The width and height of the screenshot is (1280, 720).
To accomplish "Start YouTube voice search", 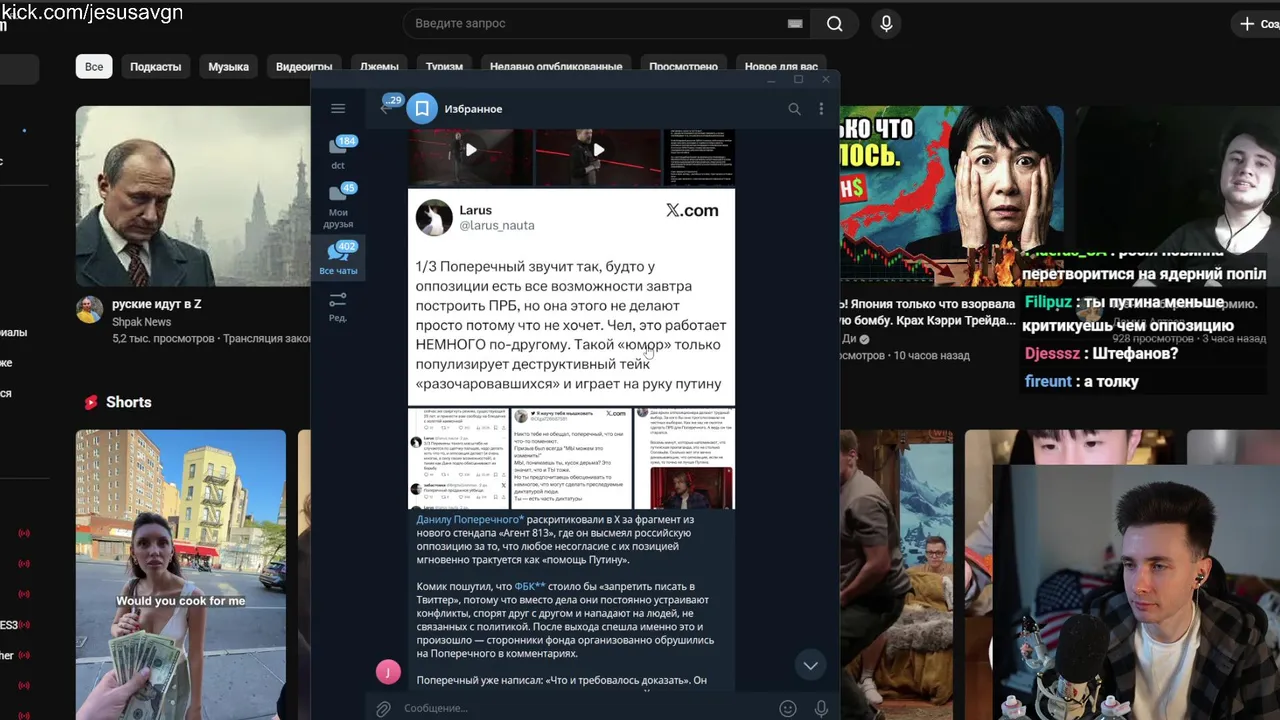I will (886, 24).
